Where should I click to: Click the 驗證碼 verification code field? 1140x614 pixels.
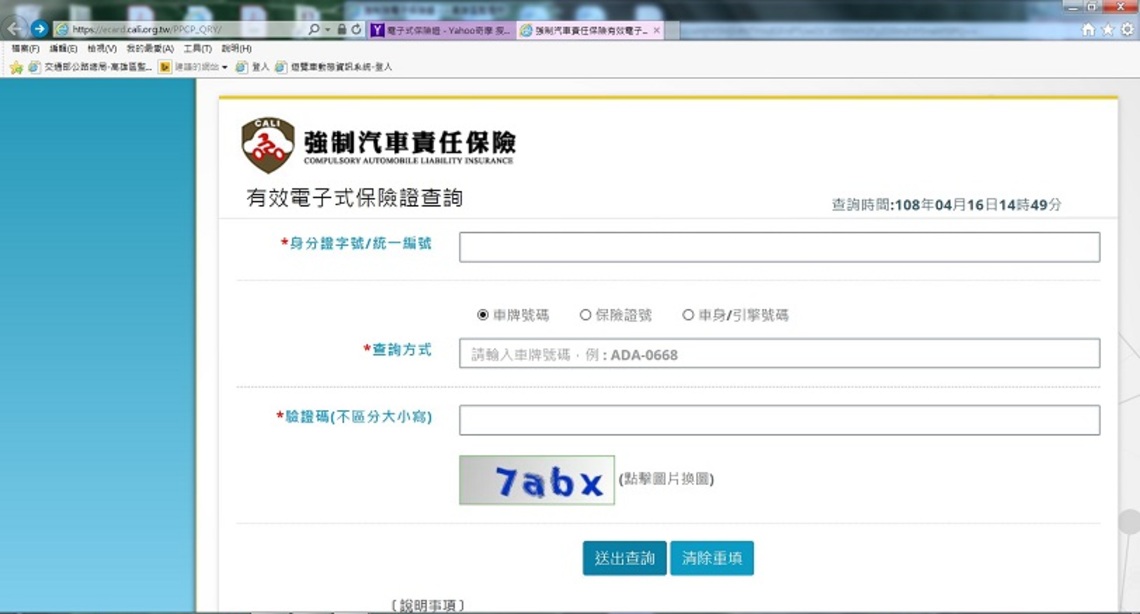click(x=779, y=420)
